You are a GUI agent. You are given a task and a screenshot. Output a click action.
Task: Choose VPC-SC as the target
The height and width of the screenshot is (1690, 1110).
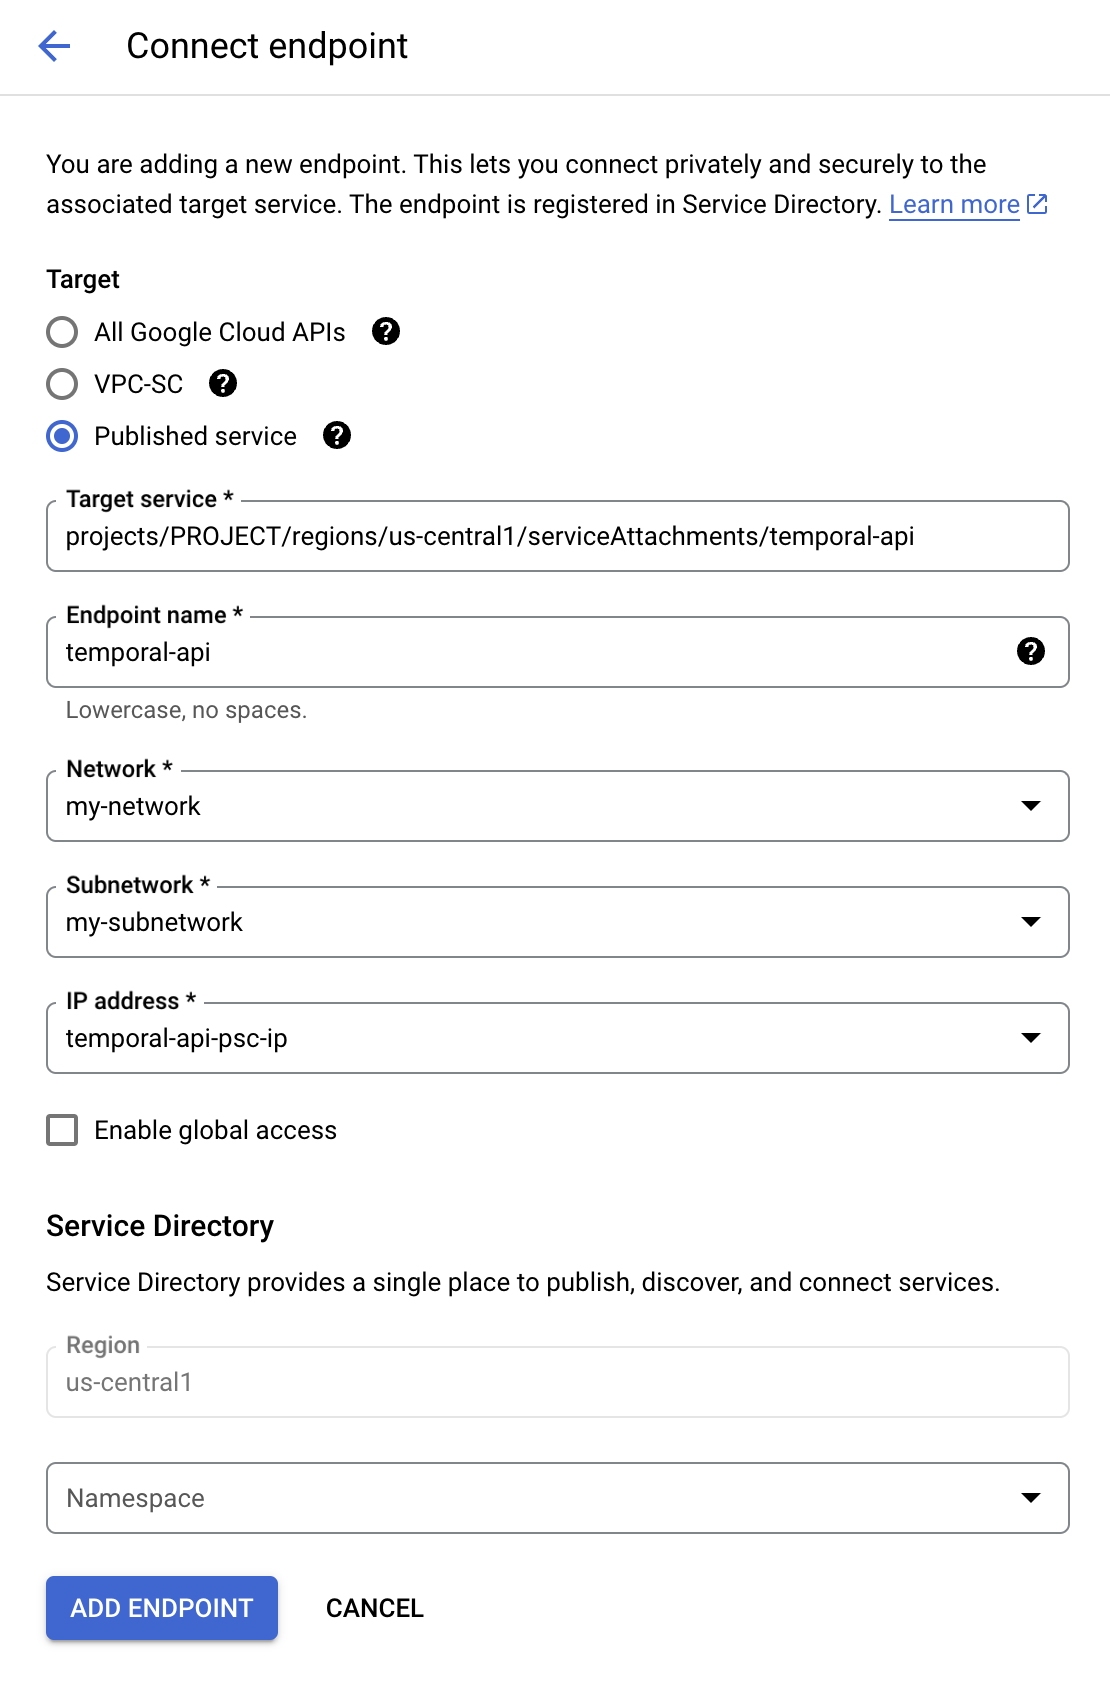(x=61, y=384)
